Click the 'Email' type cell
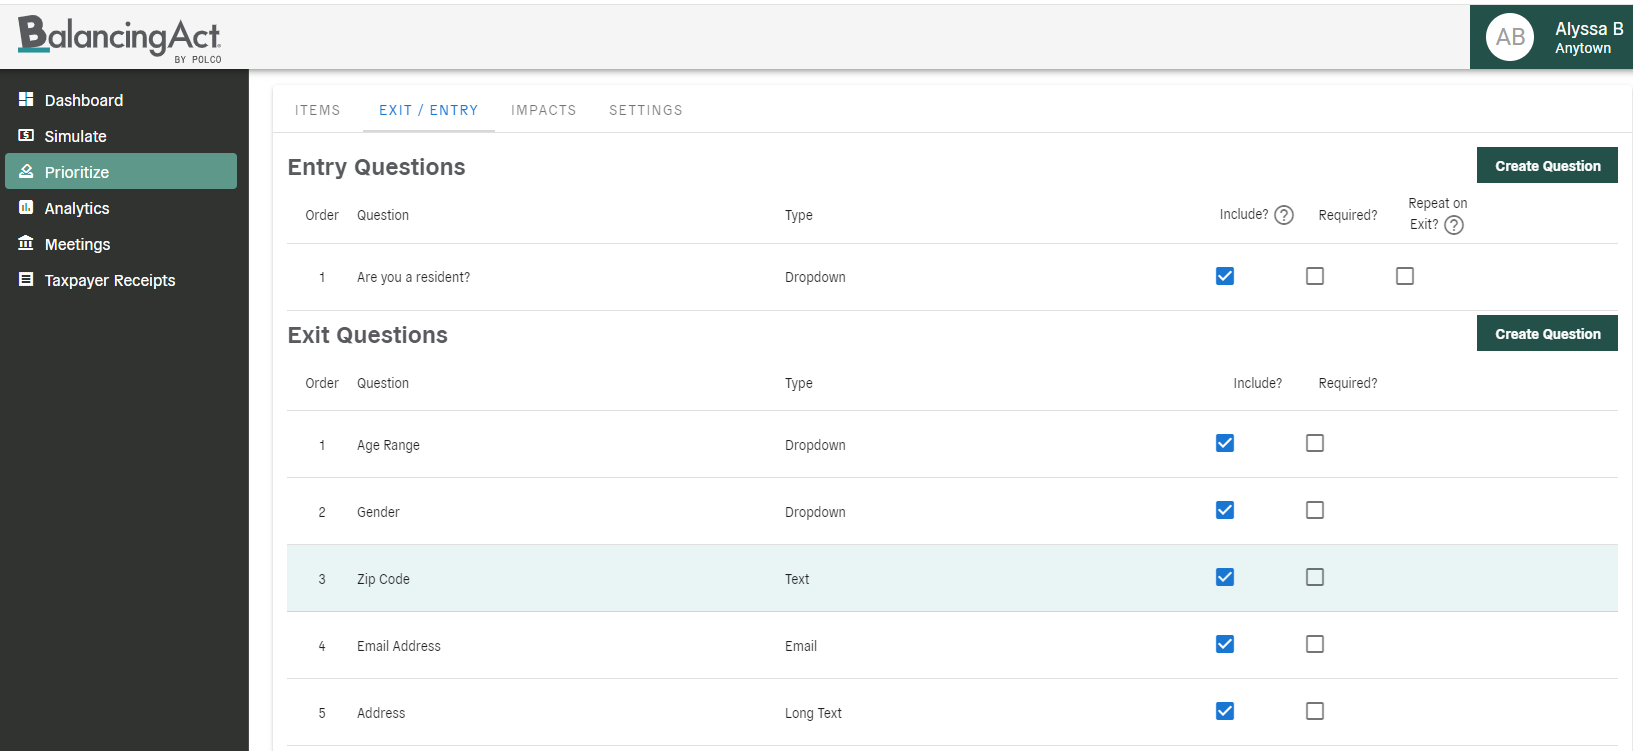This screenshot has height=751, width=1633. coord(801,646)
